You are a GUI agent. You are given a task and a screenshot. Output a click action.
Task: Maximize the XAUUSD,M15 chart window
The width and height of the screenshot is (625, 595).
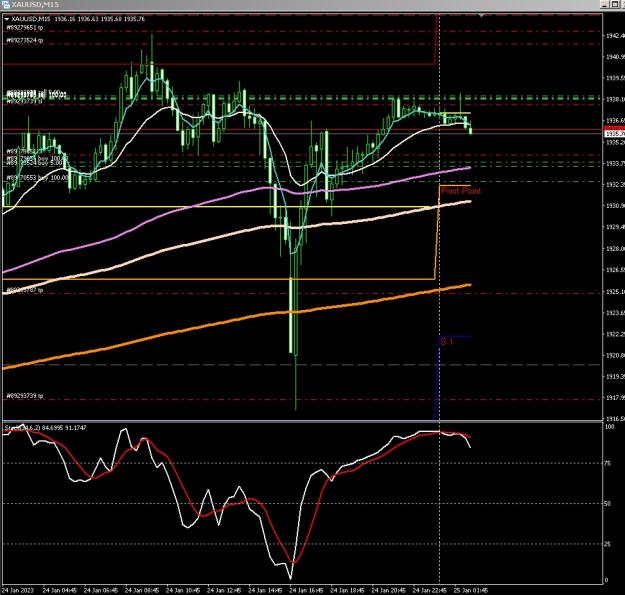coord(614,4)
